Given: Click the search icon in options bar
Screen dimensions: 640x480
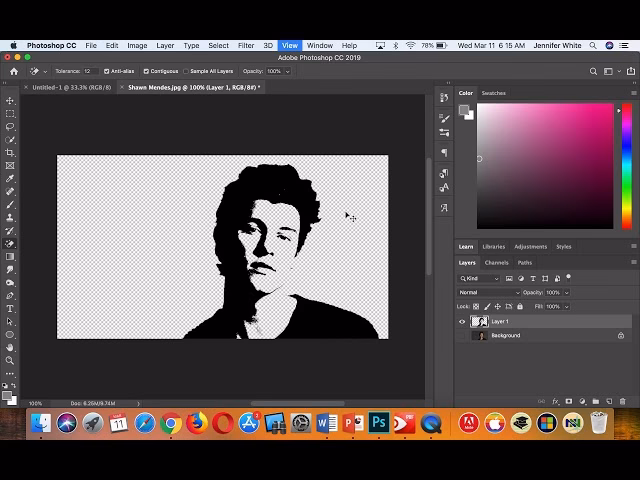Looking at the screenshot, I should pos(593,71).
